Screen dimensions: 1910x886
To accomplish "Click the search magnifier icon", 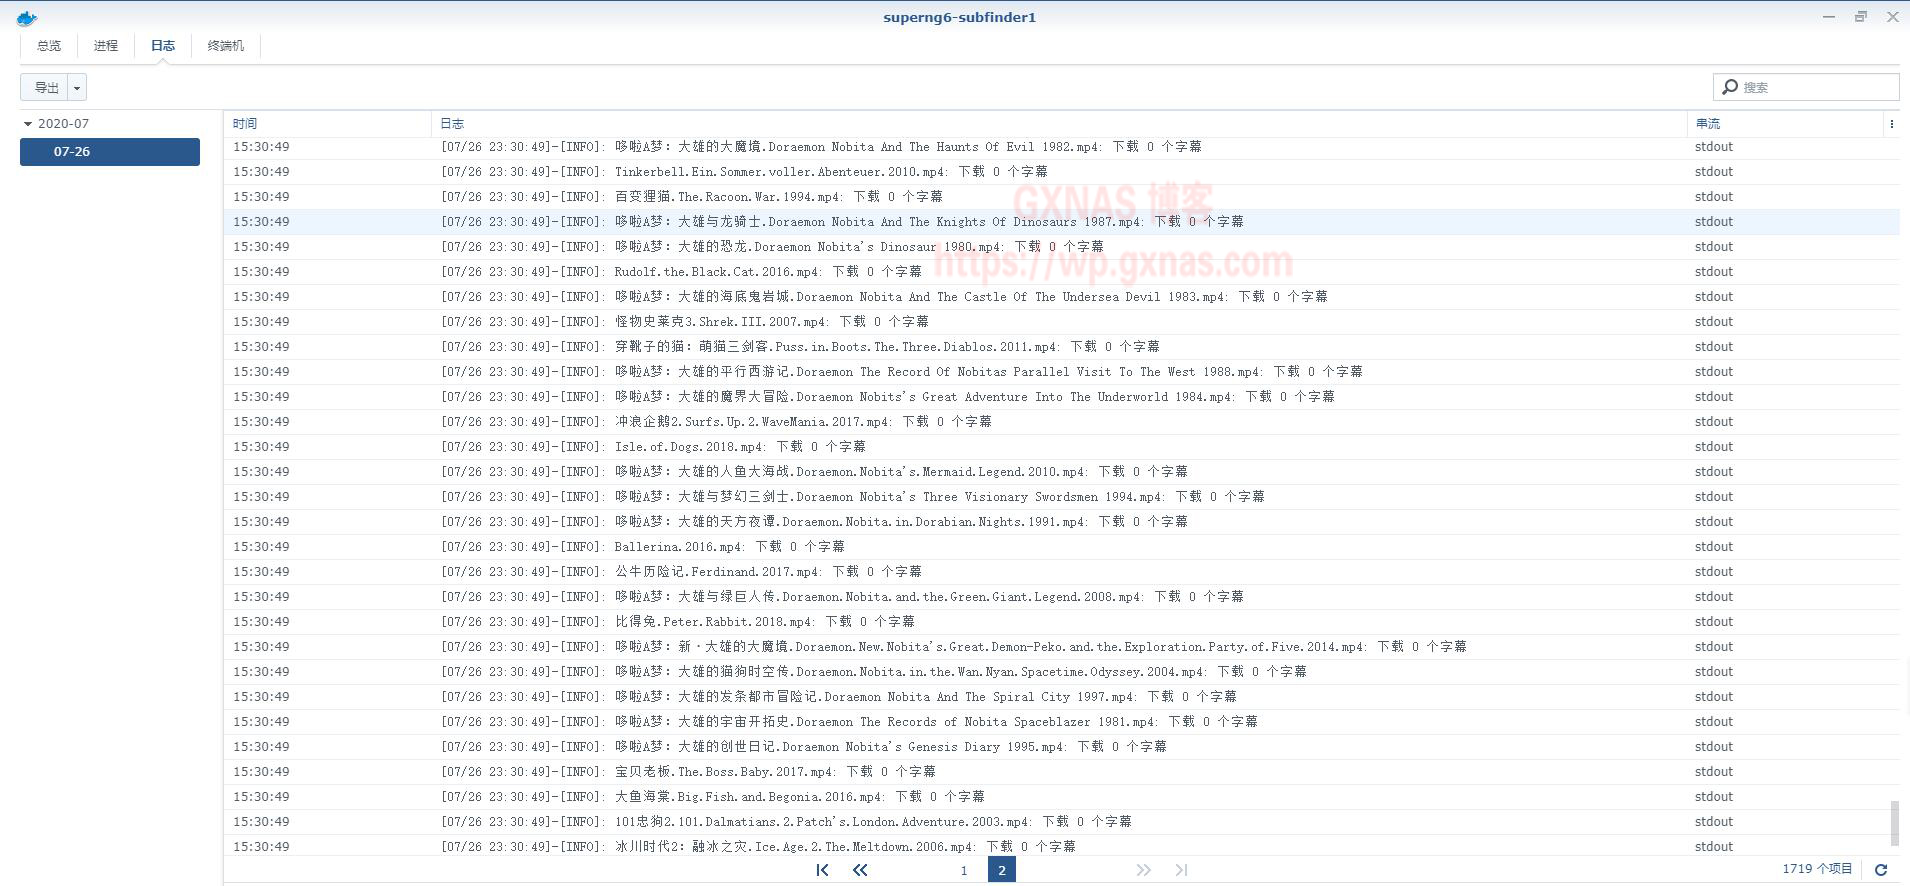I will (1730, 87).
